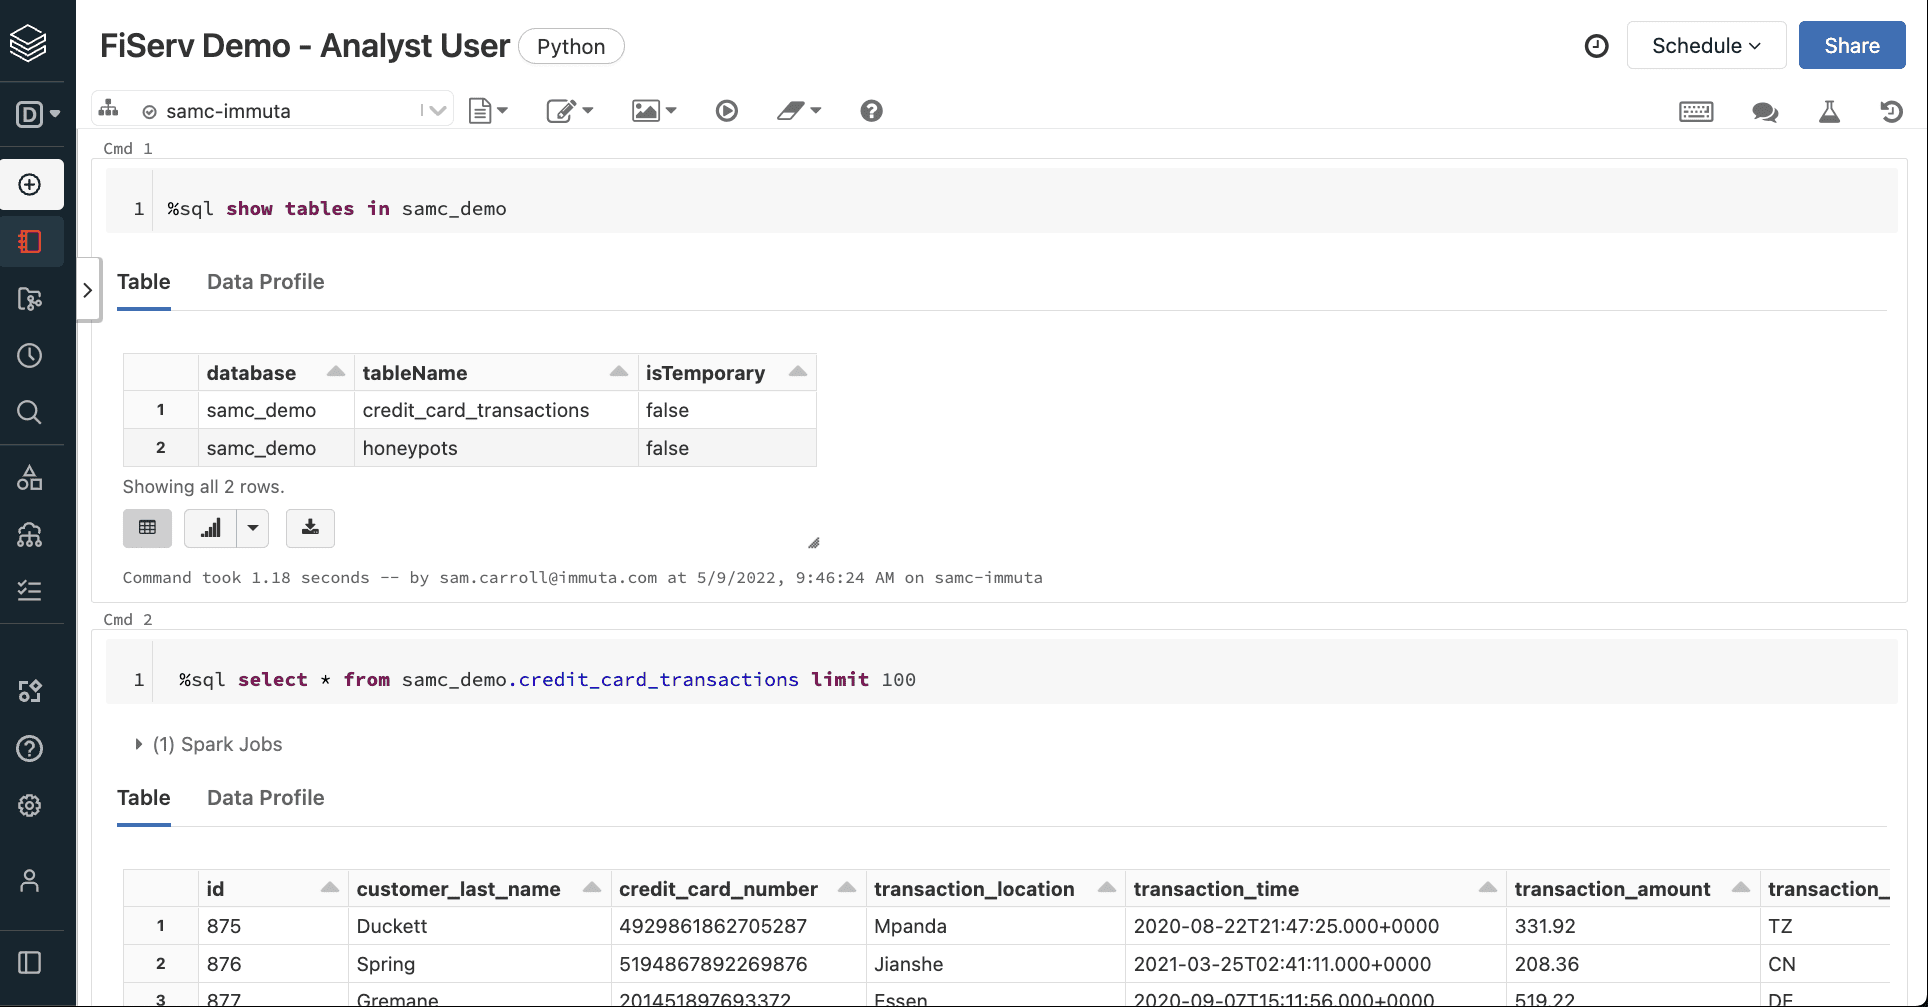Open the Edit menu icon in toolbar
Screen dimensions: 1928x1007
[570, 111]
